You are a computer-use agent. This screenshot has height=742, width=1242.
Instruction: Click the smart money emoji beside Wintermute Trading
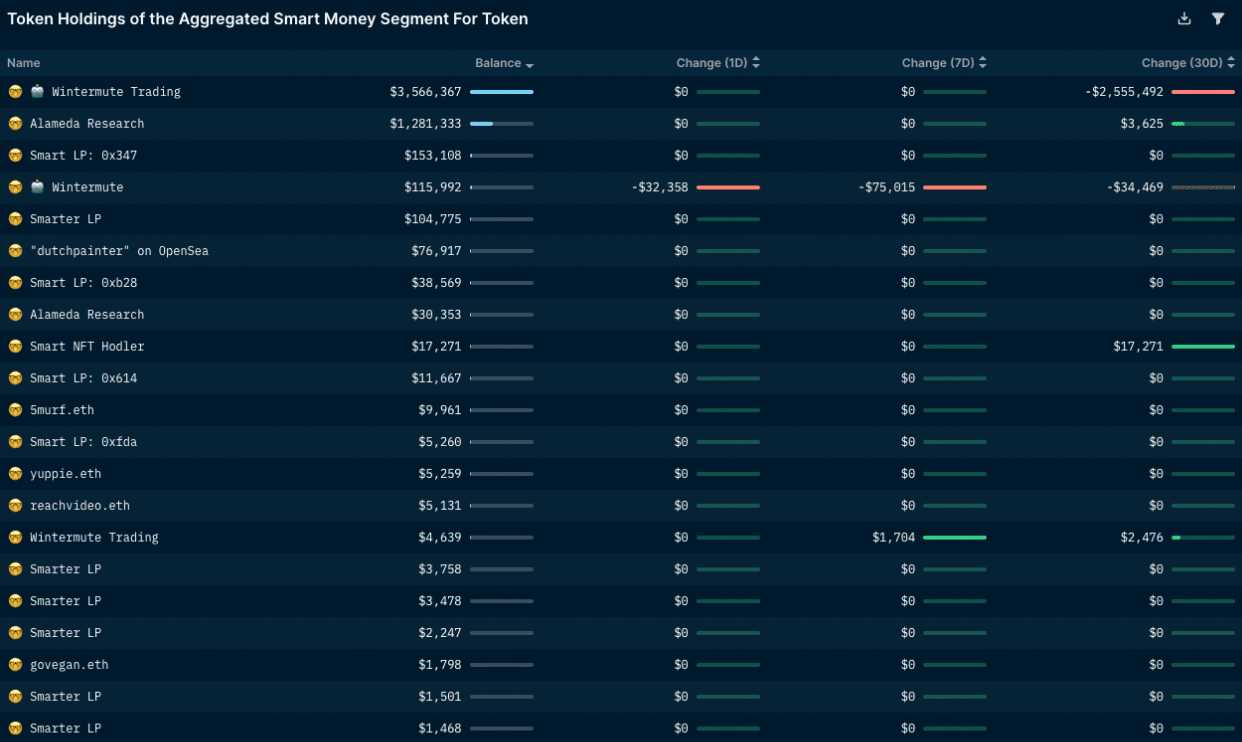coord(15,91)
